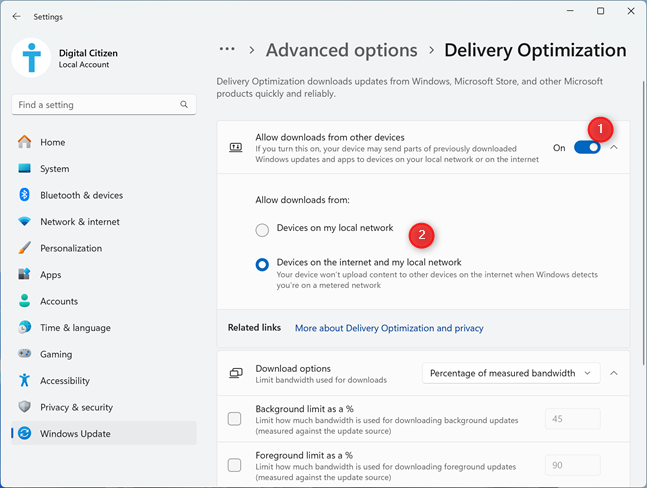
Task: Click the Accounts person icon
Action: point(24,301)
